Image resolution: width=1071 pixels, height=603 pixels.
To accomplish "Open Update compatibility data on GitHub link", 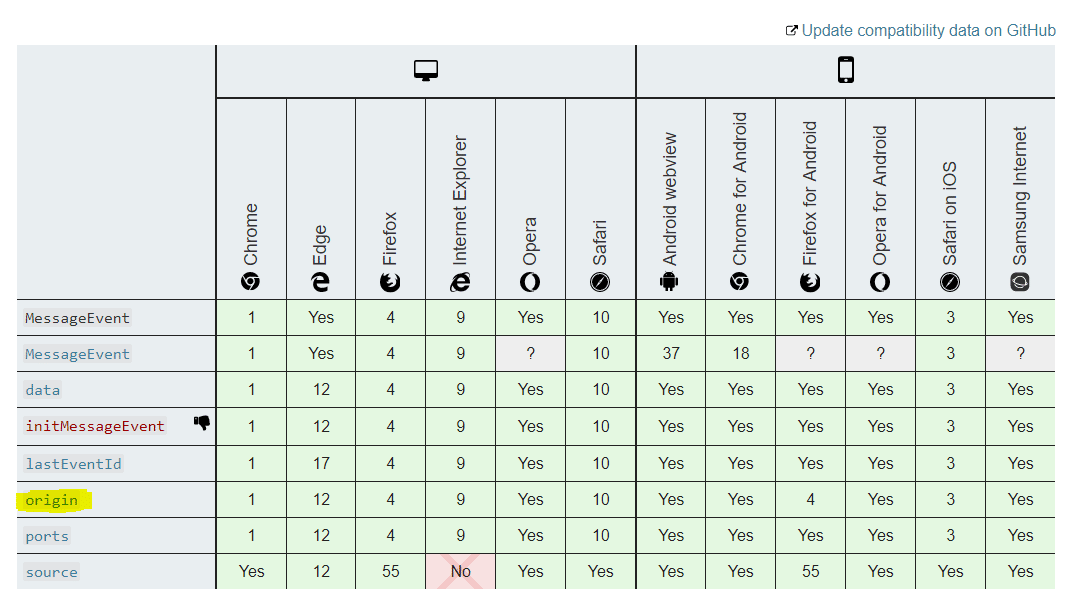I will pos(928,30).
